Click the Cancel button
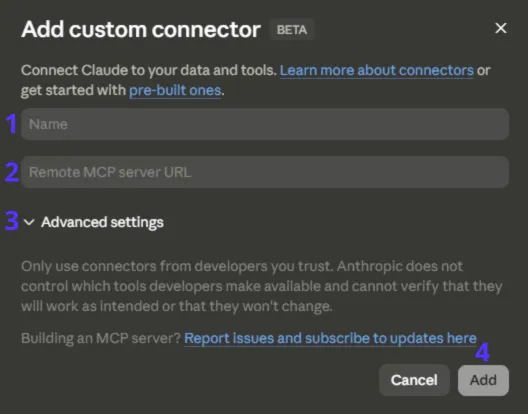Image resolution: width=528 pixels, height=414 pixels. click(x=414, y=380)
